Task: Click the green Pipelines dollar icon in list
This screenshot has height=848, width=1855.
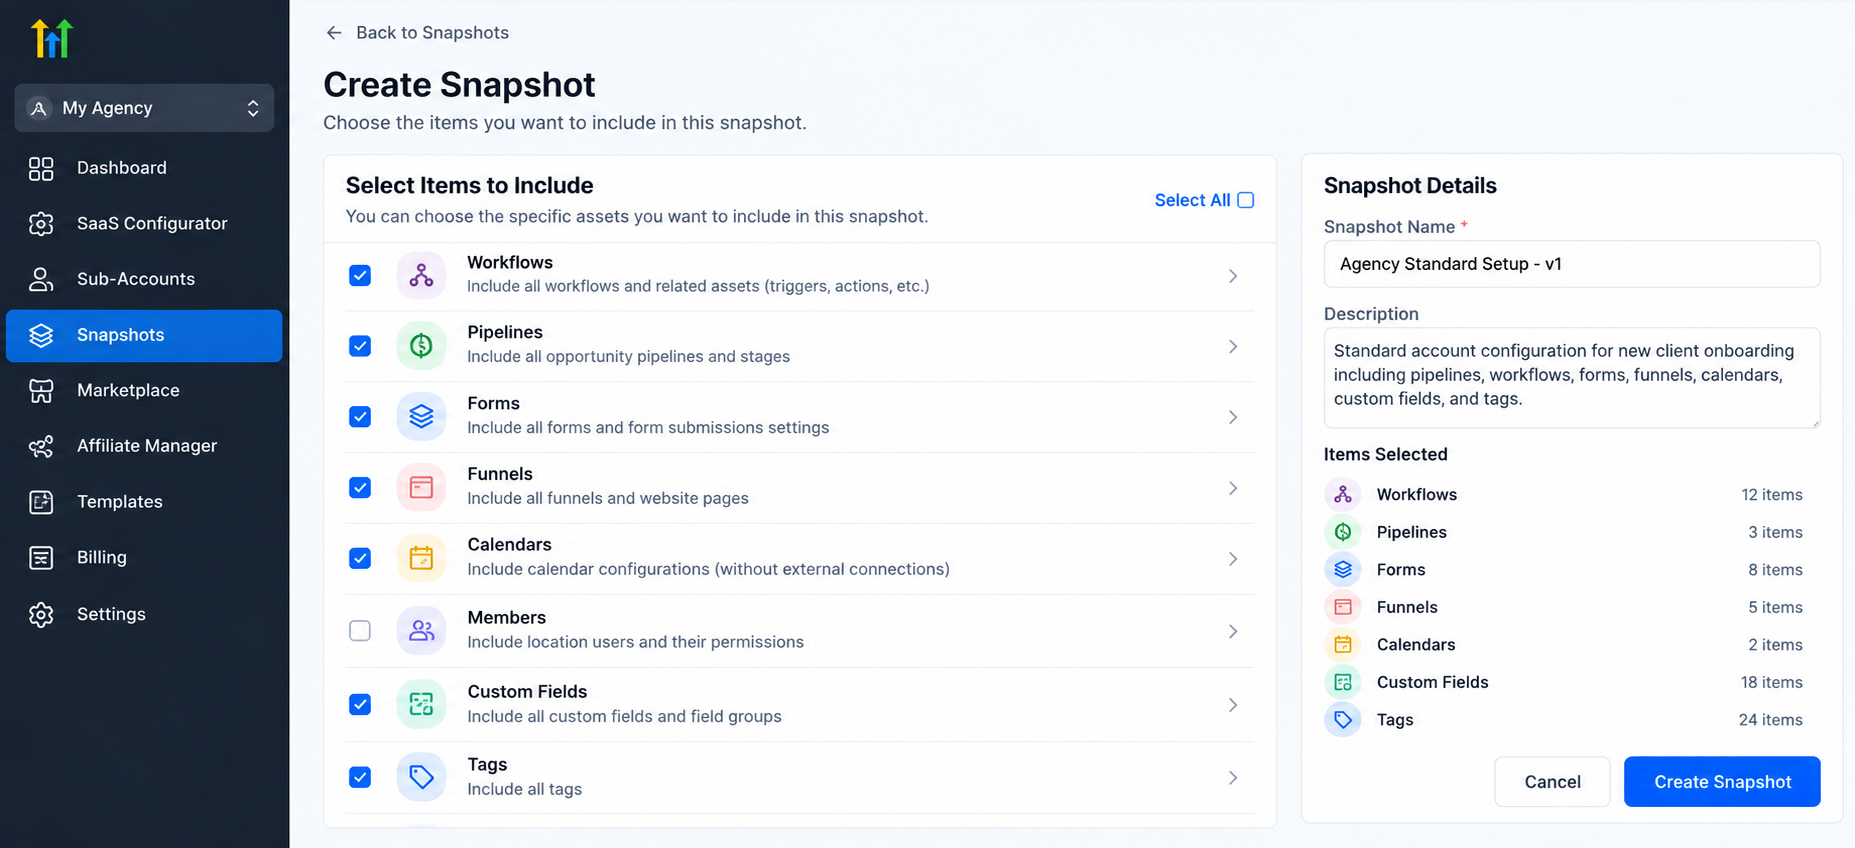Action: pos(421,346)
